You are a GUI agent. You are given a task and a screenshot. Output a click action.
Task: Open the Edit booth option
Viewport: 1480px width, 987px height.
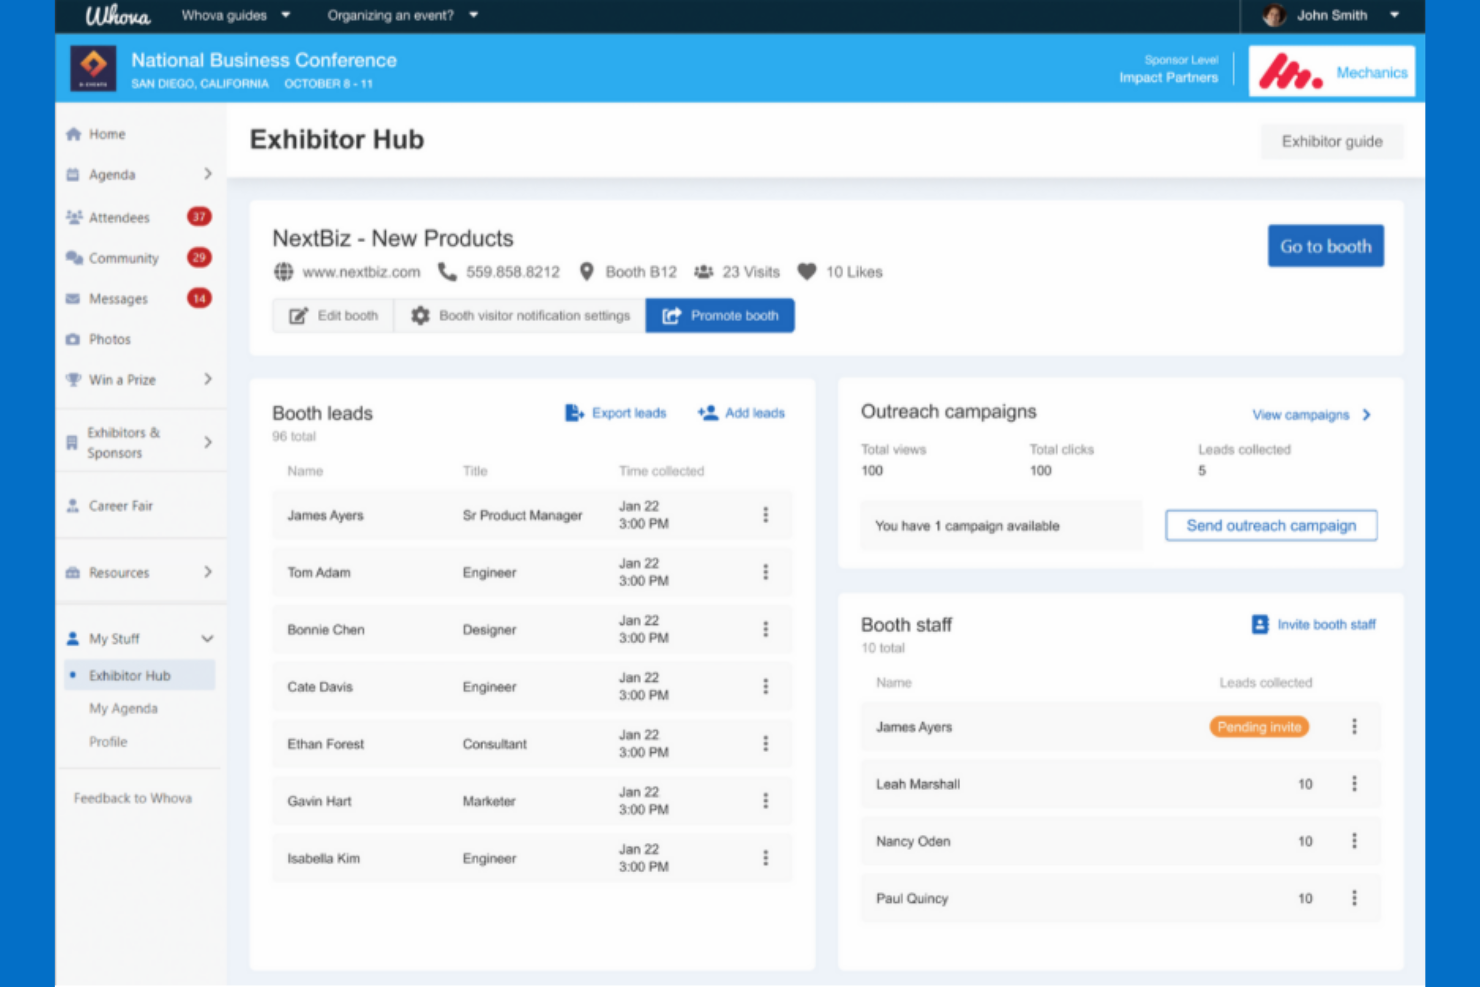pos(334,315)
